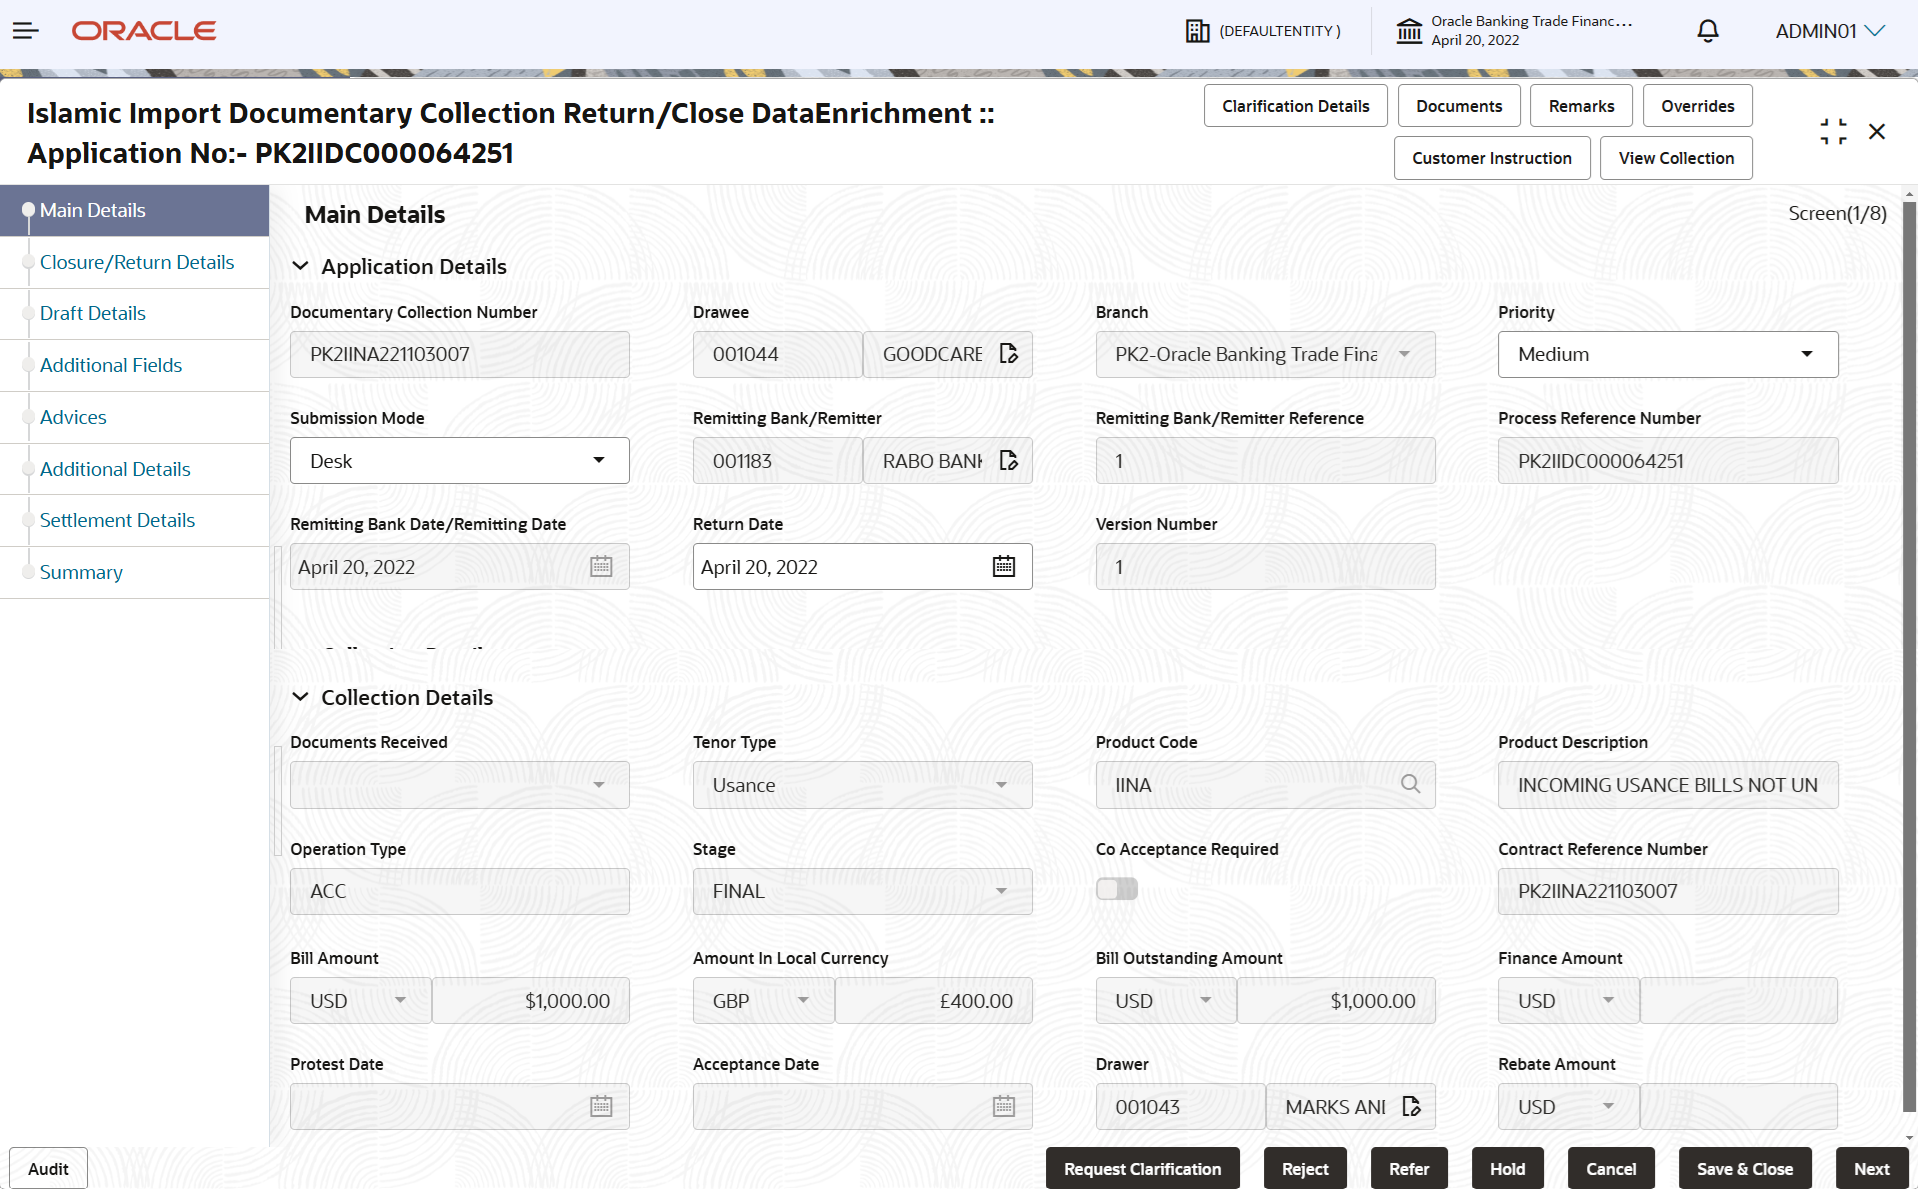The width and height of the screenshot is (1918, 1189).
Task: Open the Return Date calendar picker
Action: click(1004, 567)
